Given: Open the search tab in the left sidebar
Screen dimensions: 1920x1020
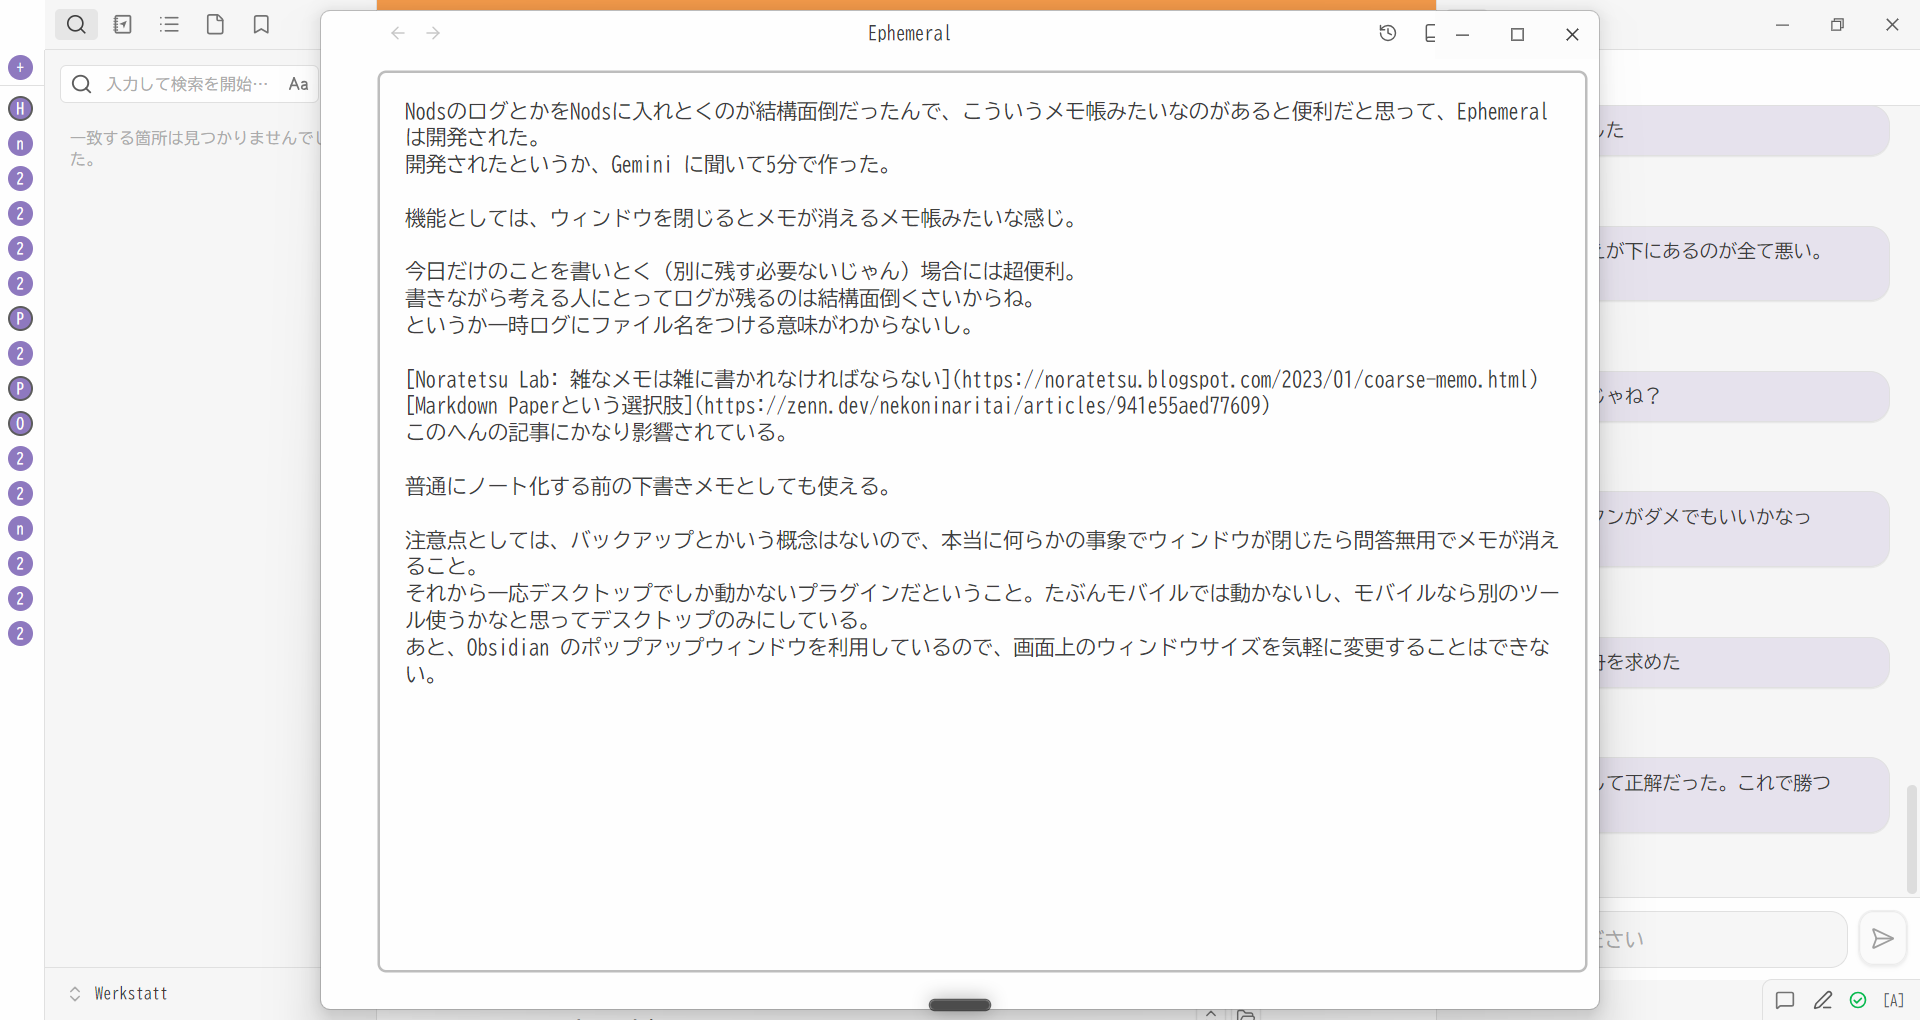Looking at the screenshot, I should click(x=76, y=25).
